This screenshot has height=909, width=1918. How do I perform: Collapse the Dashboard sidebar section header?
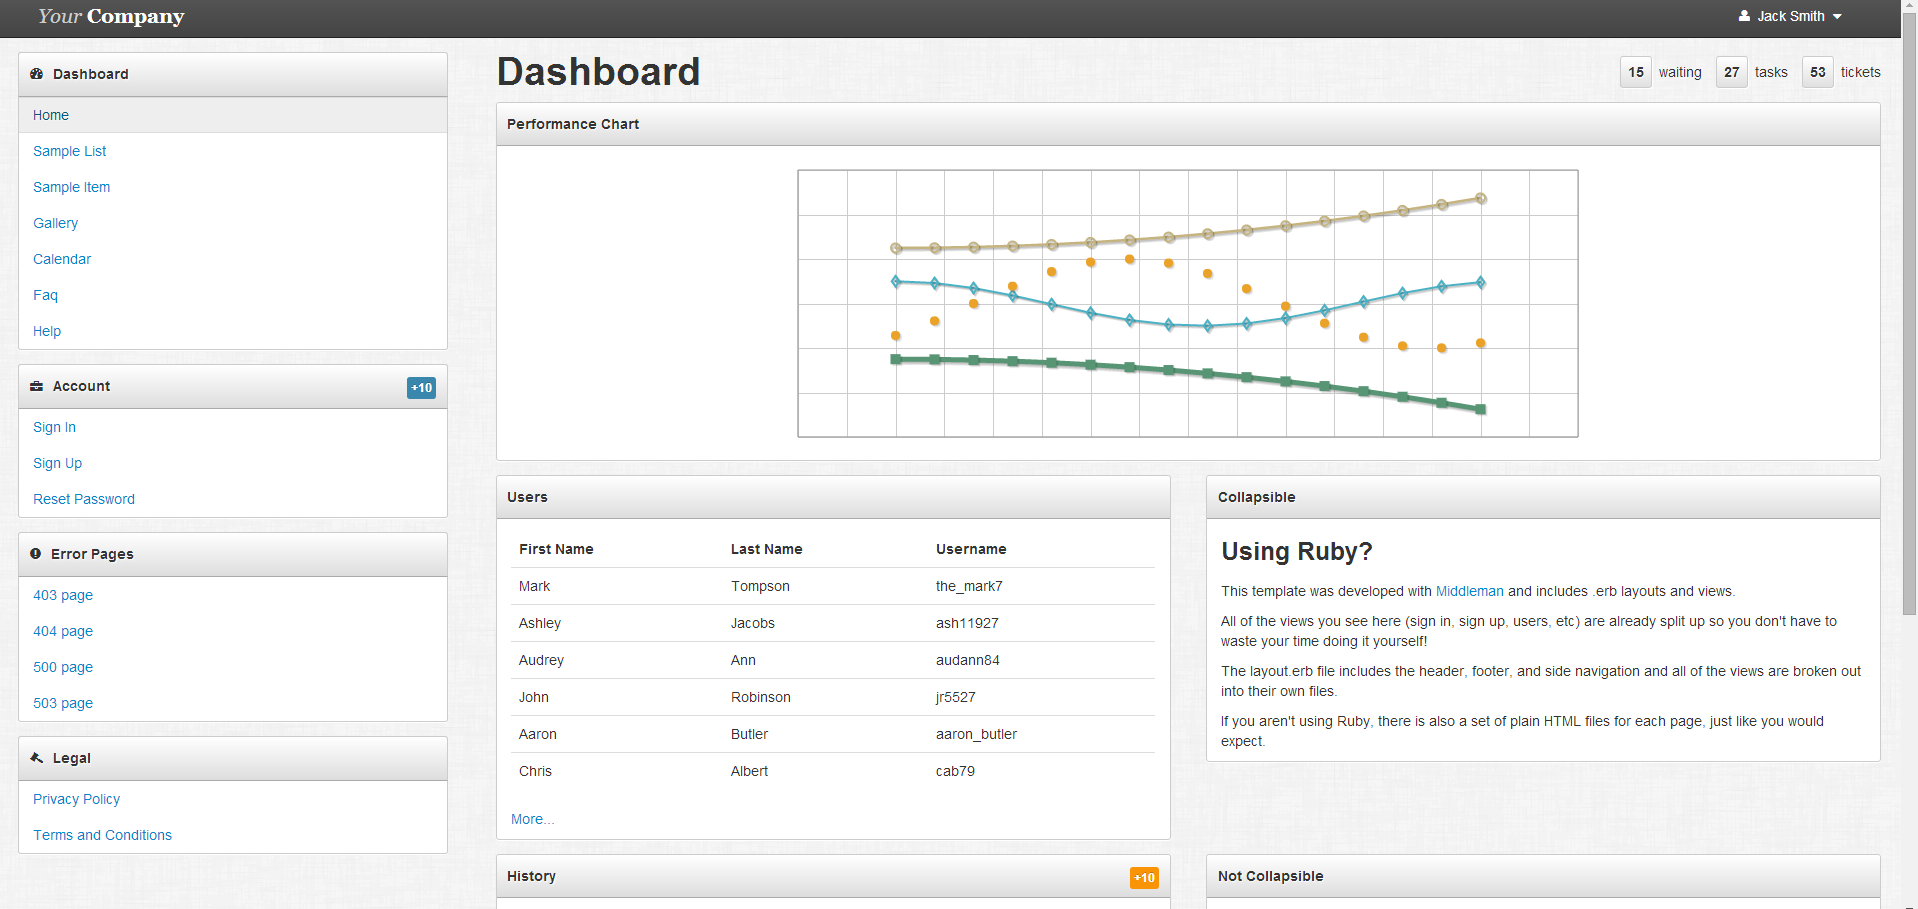(233, 75)
